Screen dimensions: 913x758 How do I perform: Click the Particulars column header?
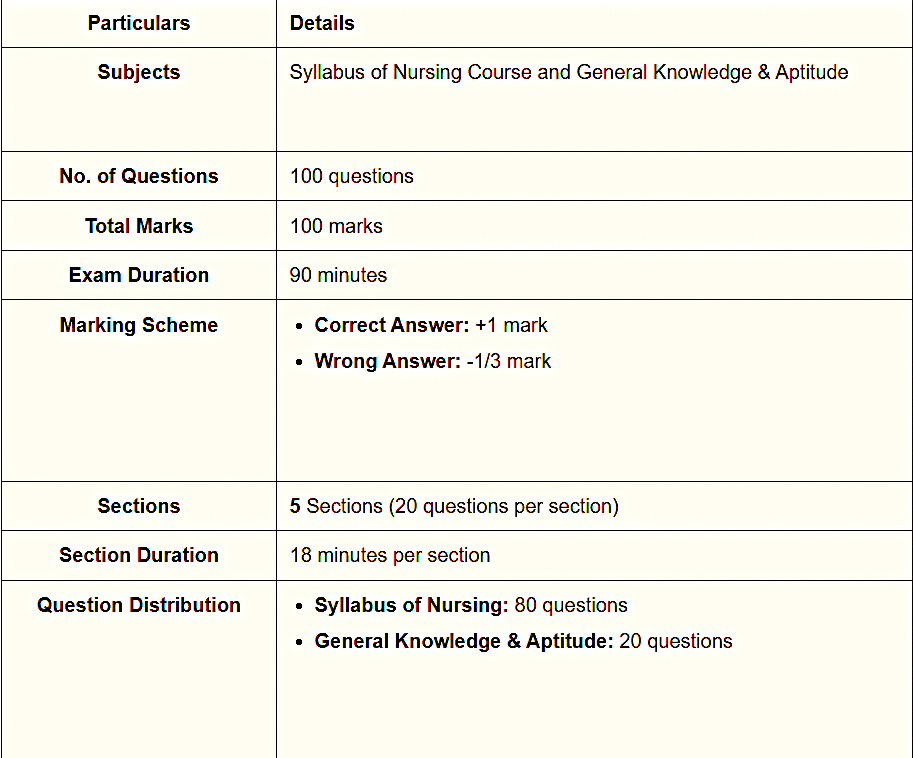138,23
